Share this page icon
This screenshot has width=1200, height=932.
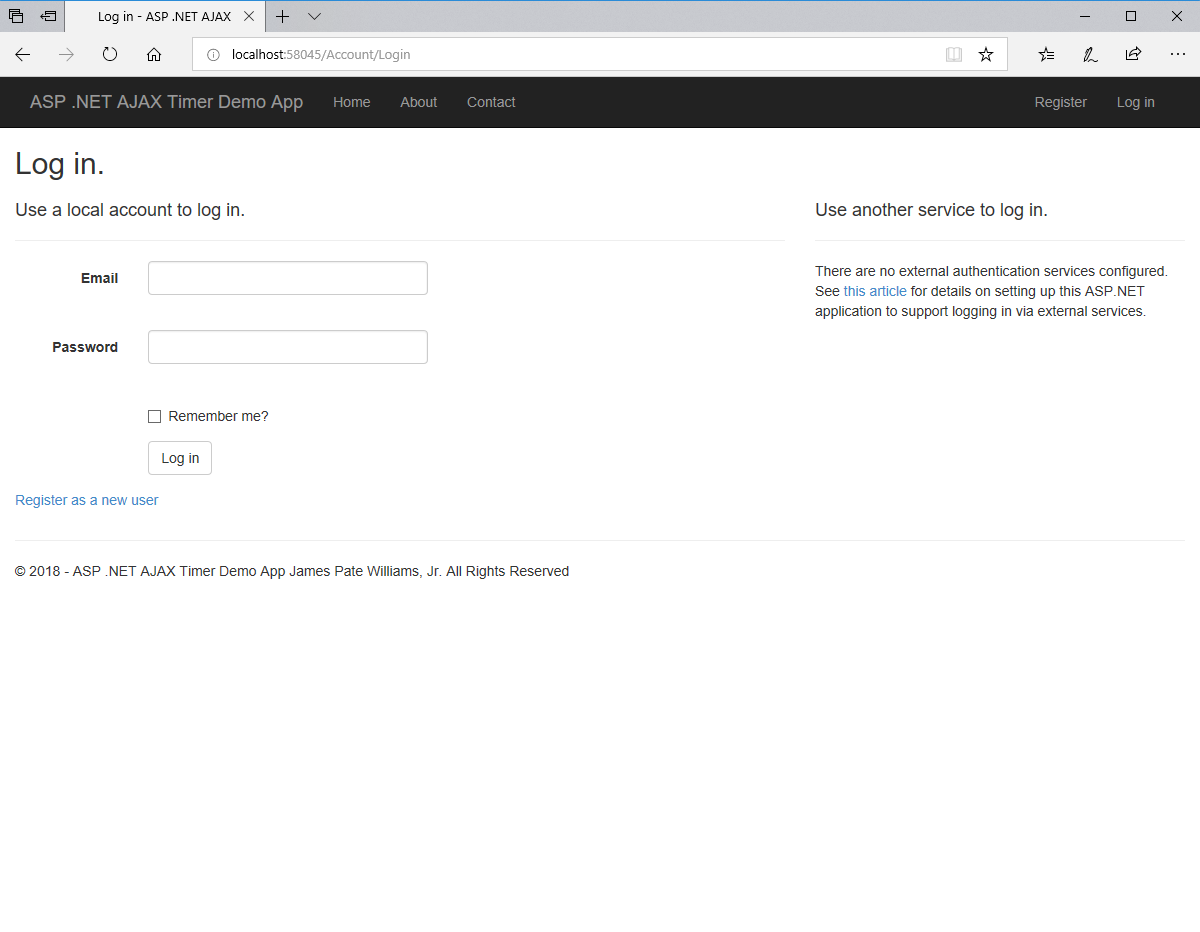click(1133, 55)
